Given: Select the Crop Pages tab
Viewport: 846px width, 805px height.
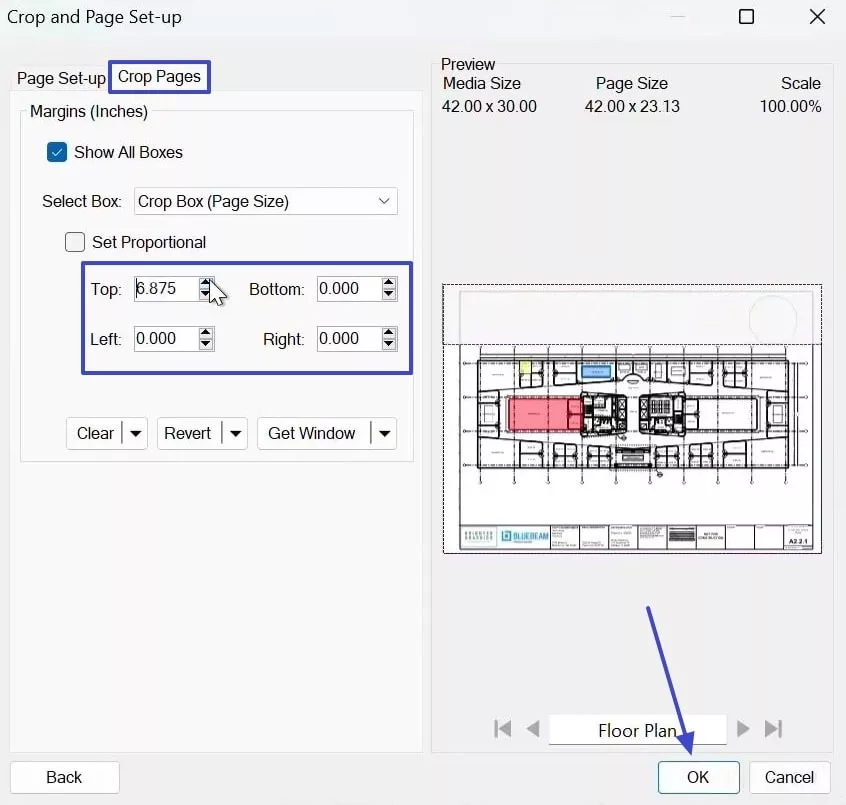Looking at the screenshot, I should tap(159, 76).
